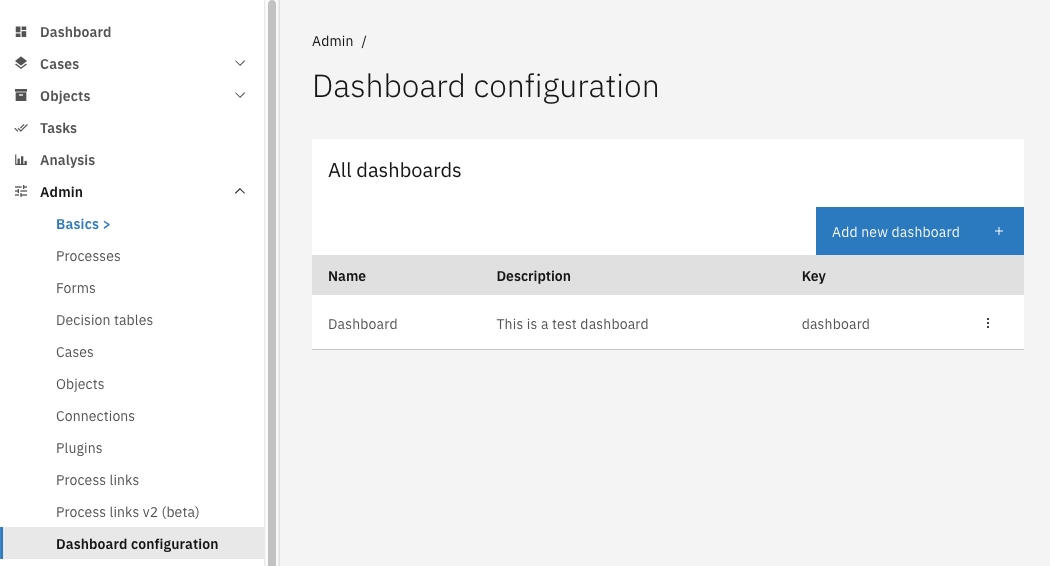Open Process links v2 (beta)
The height and width of the screenshot is (566, 1050).
click(x=127, y=512)
